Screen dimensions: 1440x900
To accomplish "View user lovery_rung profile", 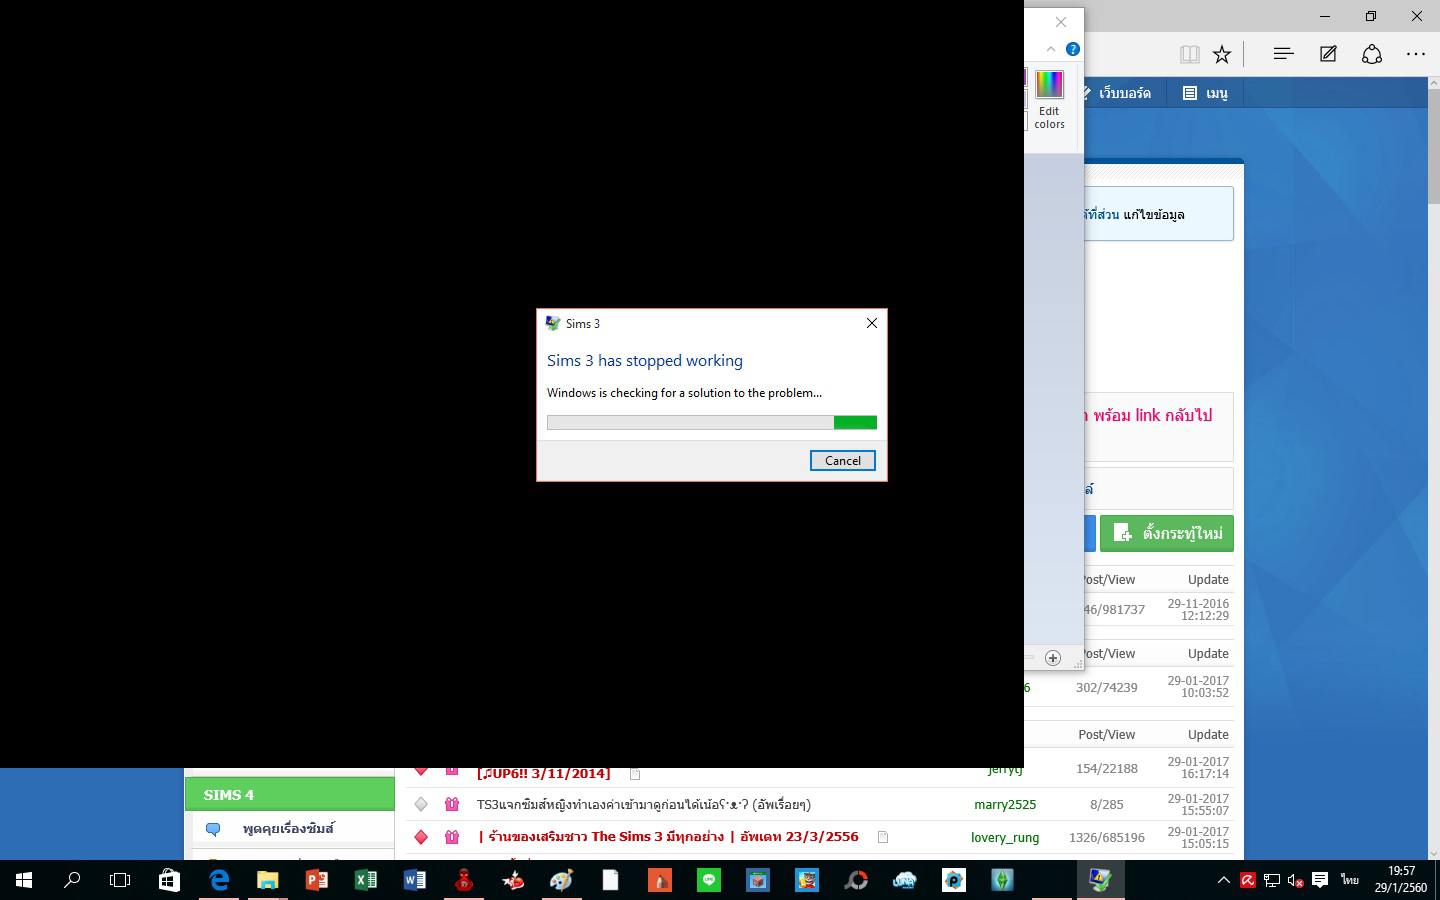I will click(x=1005, y=837).
